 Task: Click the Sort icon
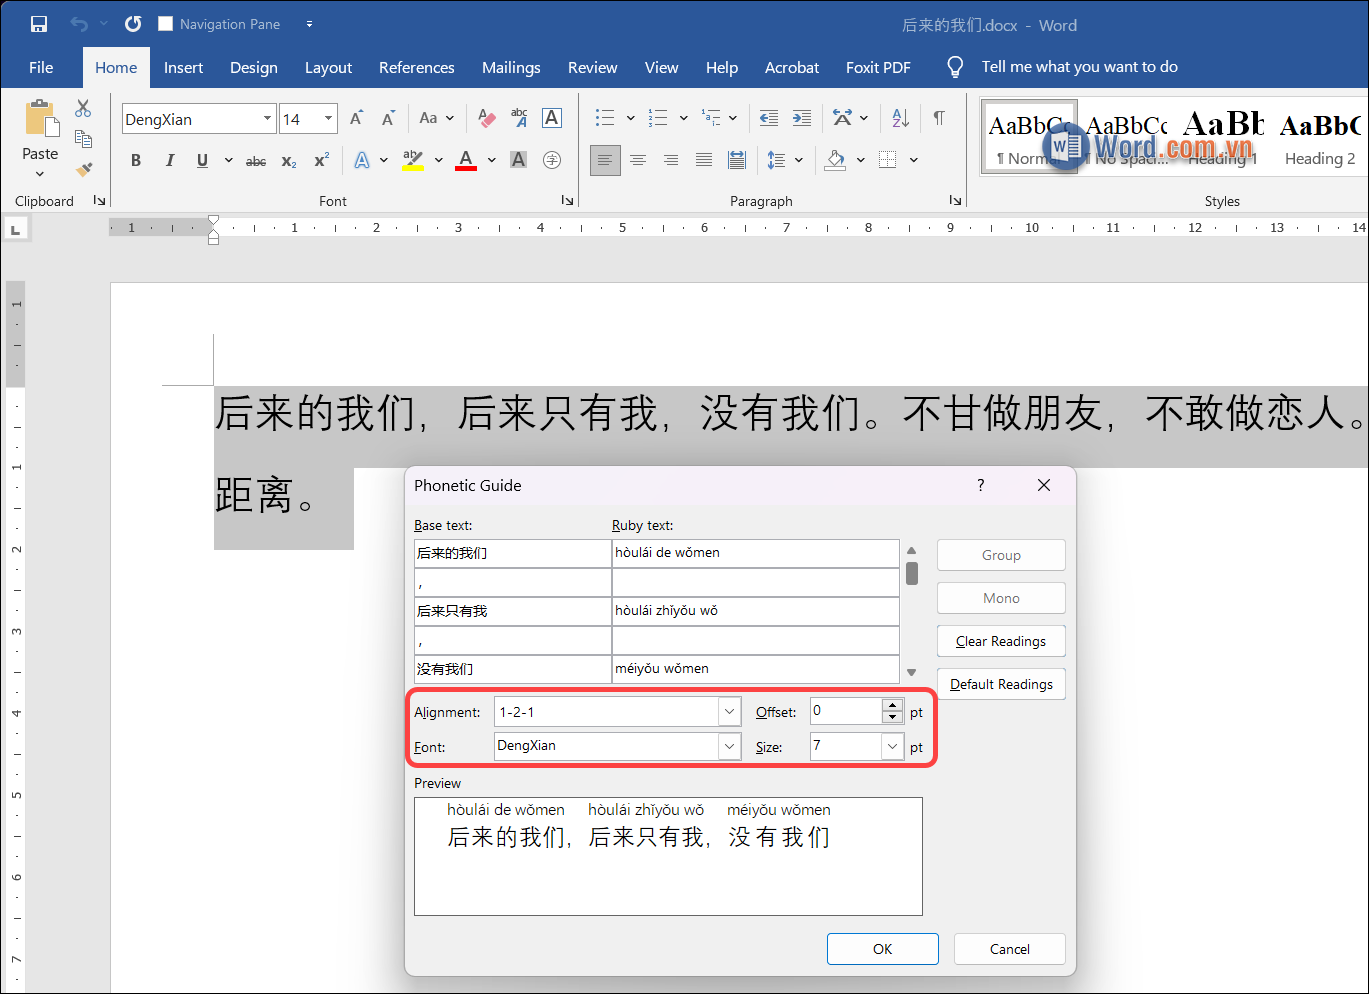[900, 118]
